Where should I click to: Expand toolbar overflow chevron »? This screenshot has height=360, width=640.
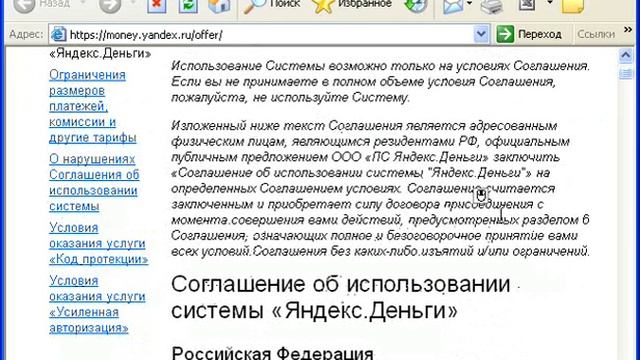coord(628,30)
